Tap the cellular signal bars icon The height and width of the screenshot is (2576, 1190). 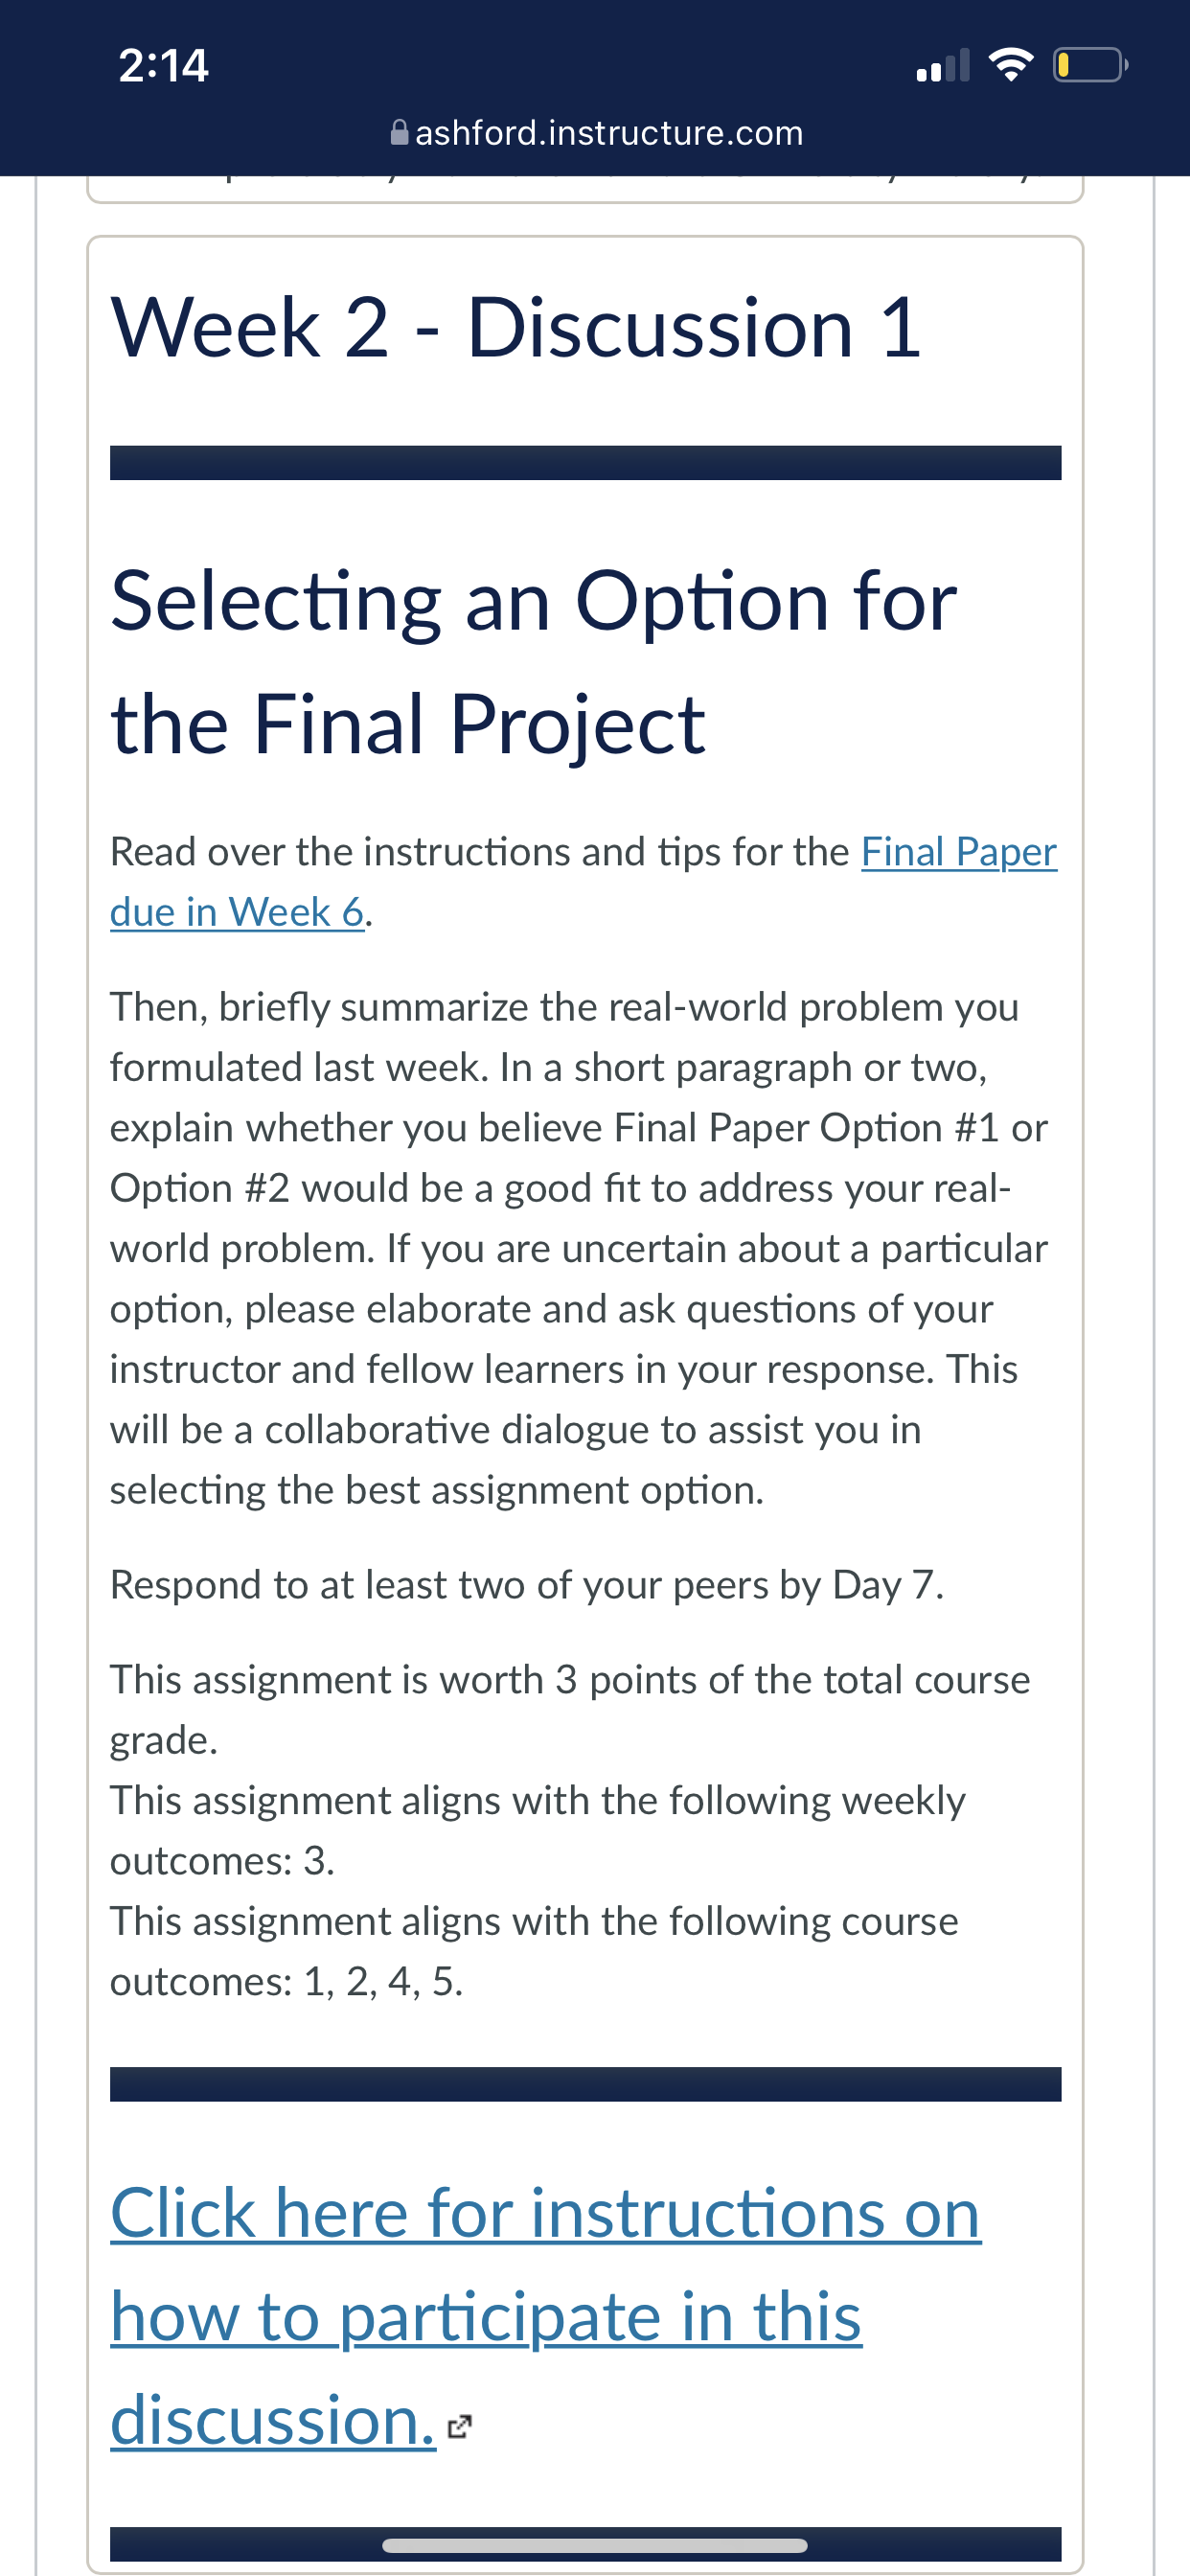point(942,65)
